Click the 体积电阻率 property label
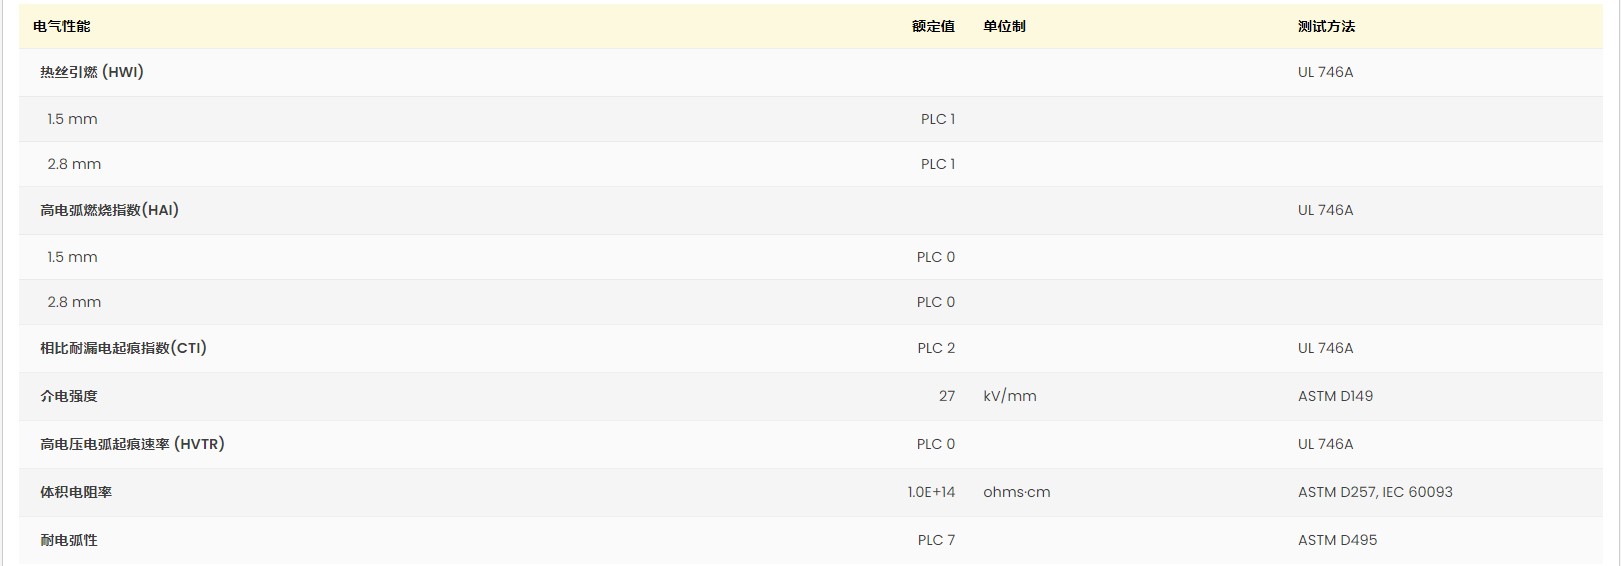The width and height of the screenshot is (1621, 566). coord(76,492)
